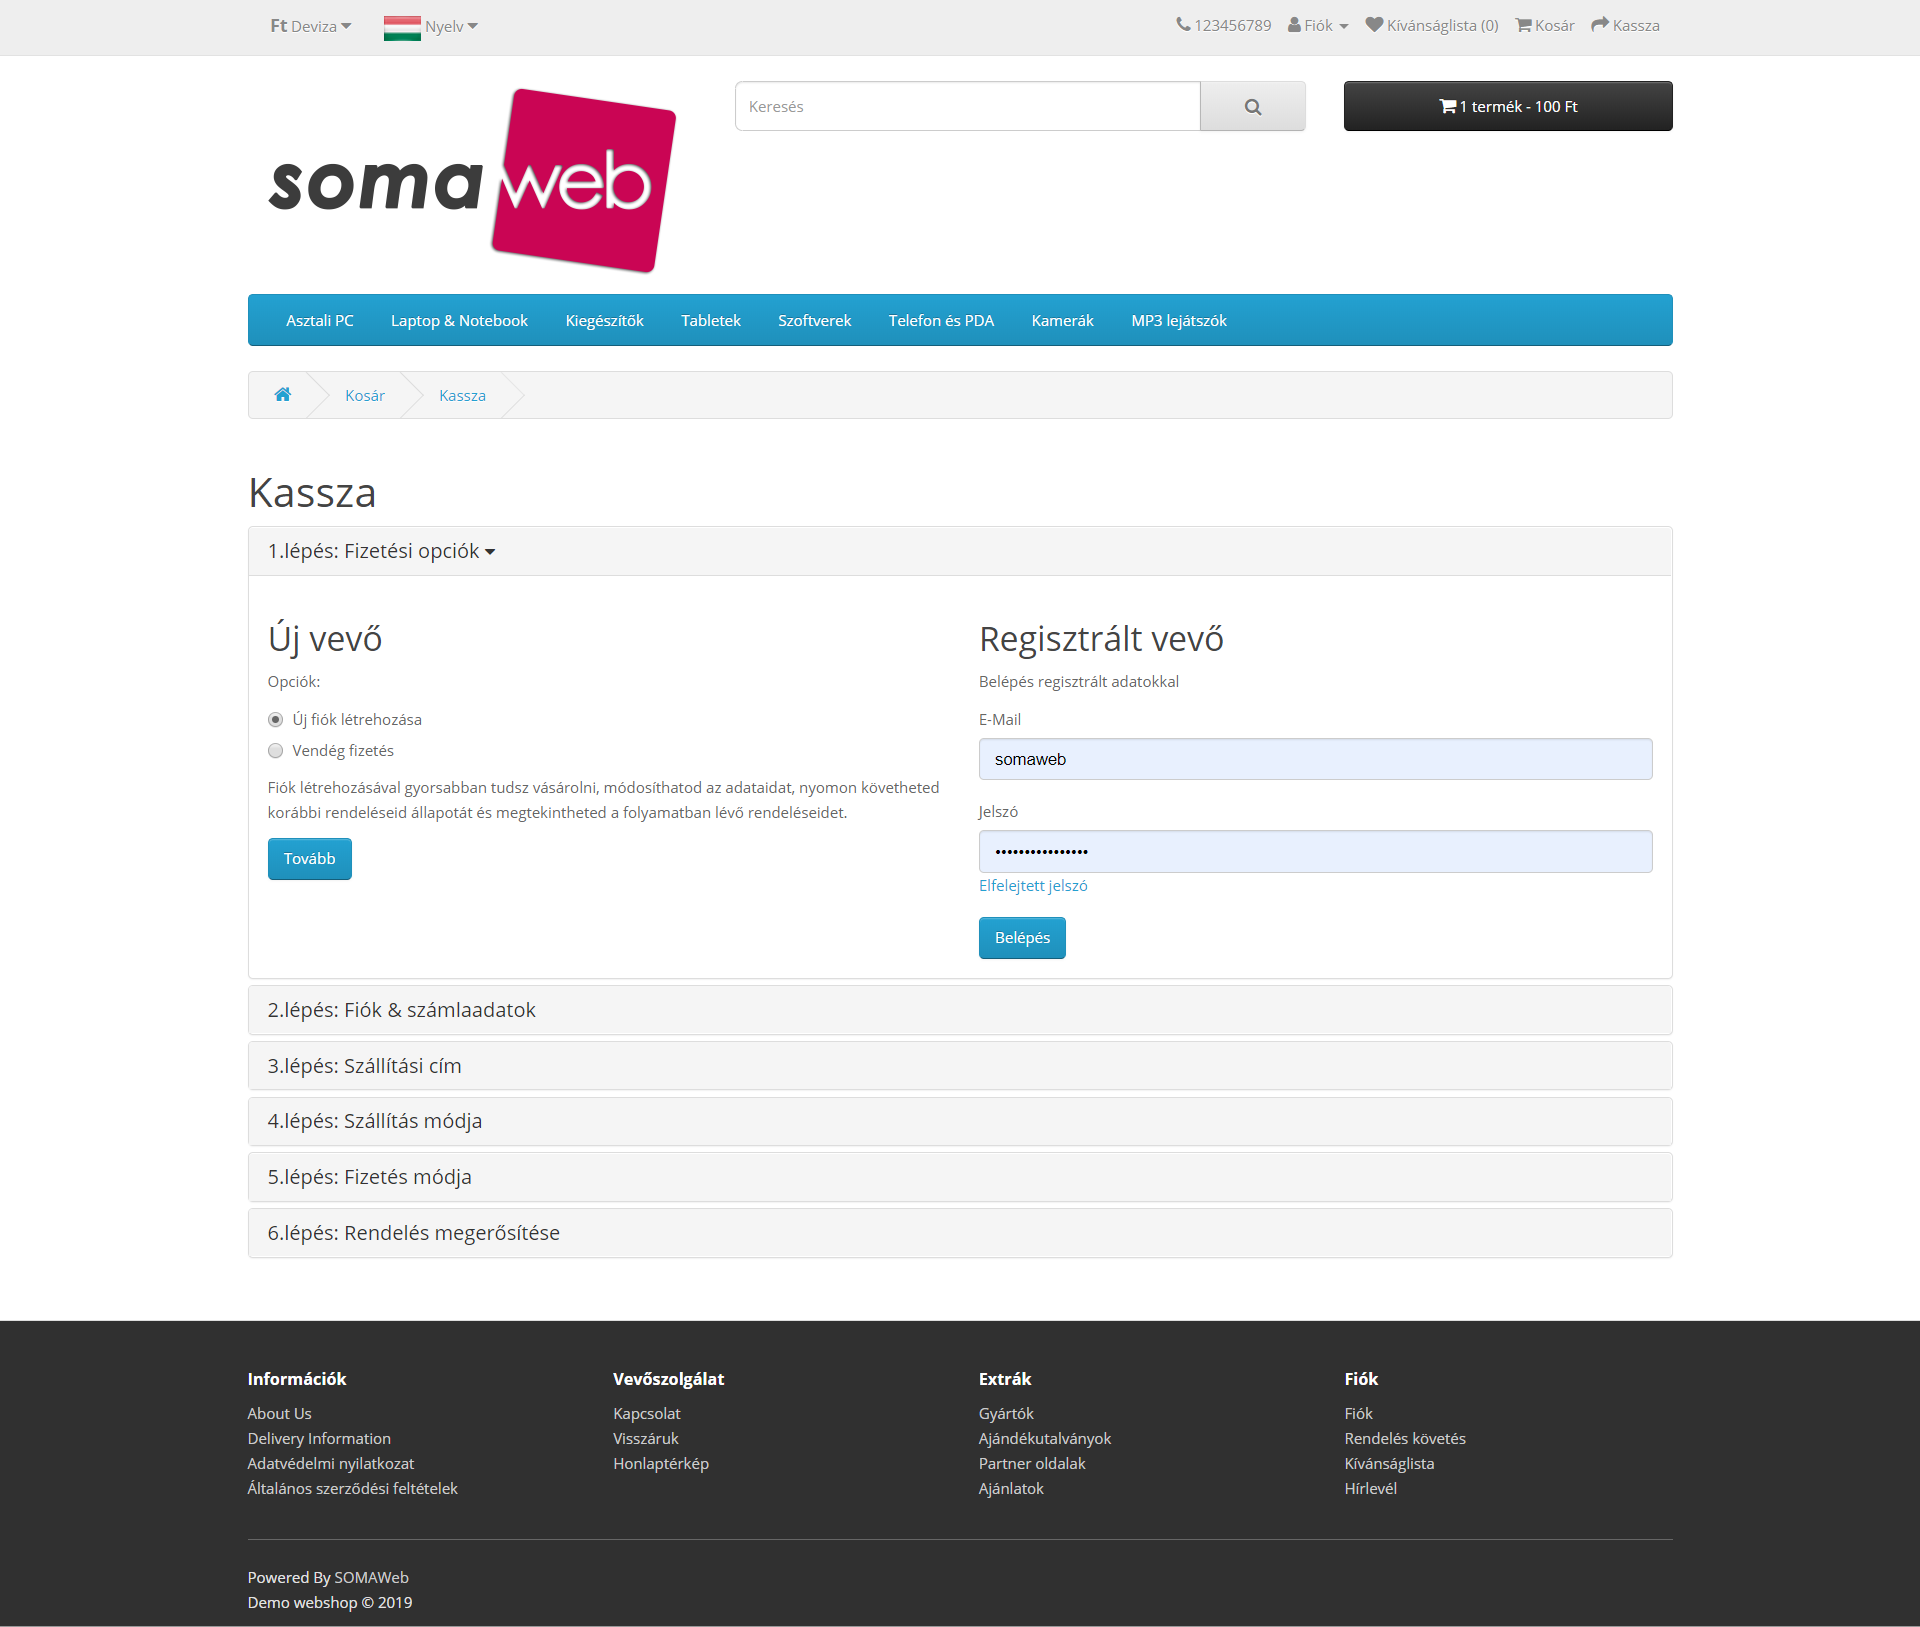Click the Elfelejtett jelszó link
The image size is (1920, 1627).
[x=1033, y=885]
